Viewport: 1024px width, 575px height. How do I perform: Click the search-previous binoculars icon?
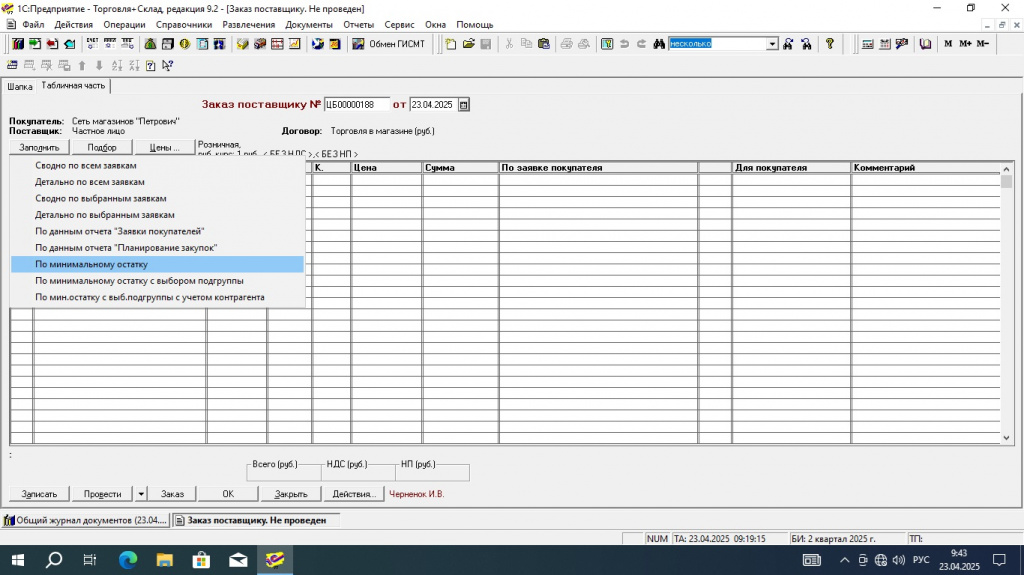click(x=807, y=44)
